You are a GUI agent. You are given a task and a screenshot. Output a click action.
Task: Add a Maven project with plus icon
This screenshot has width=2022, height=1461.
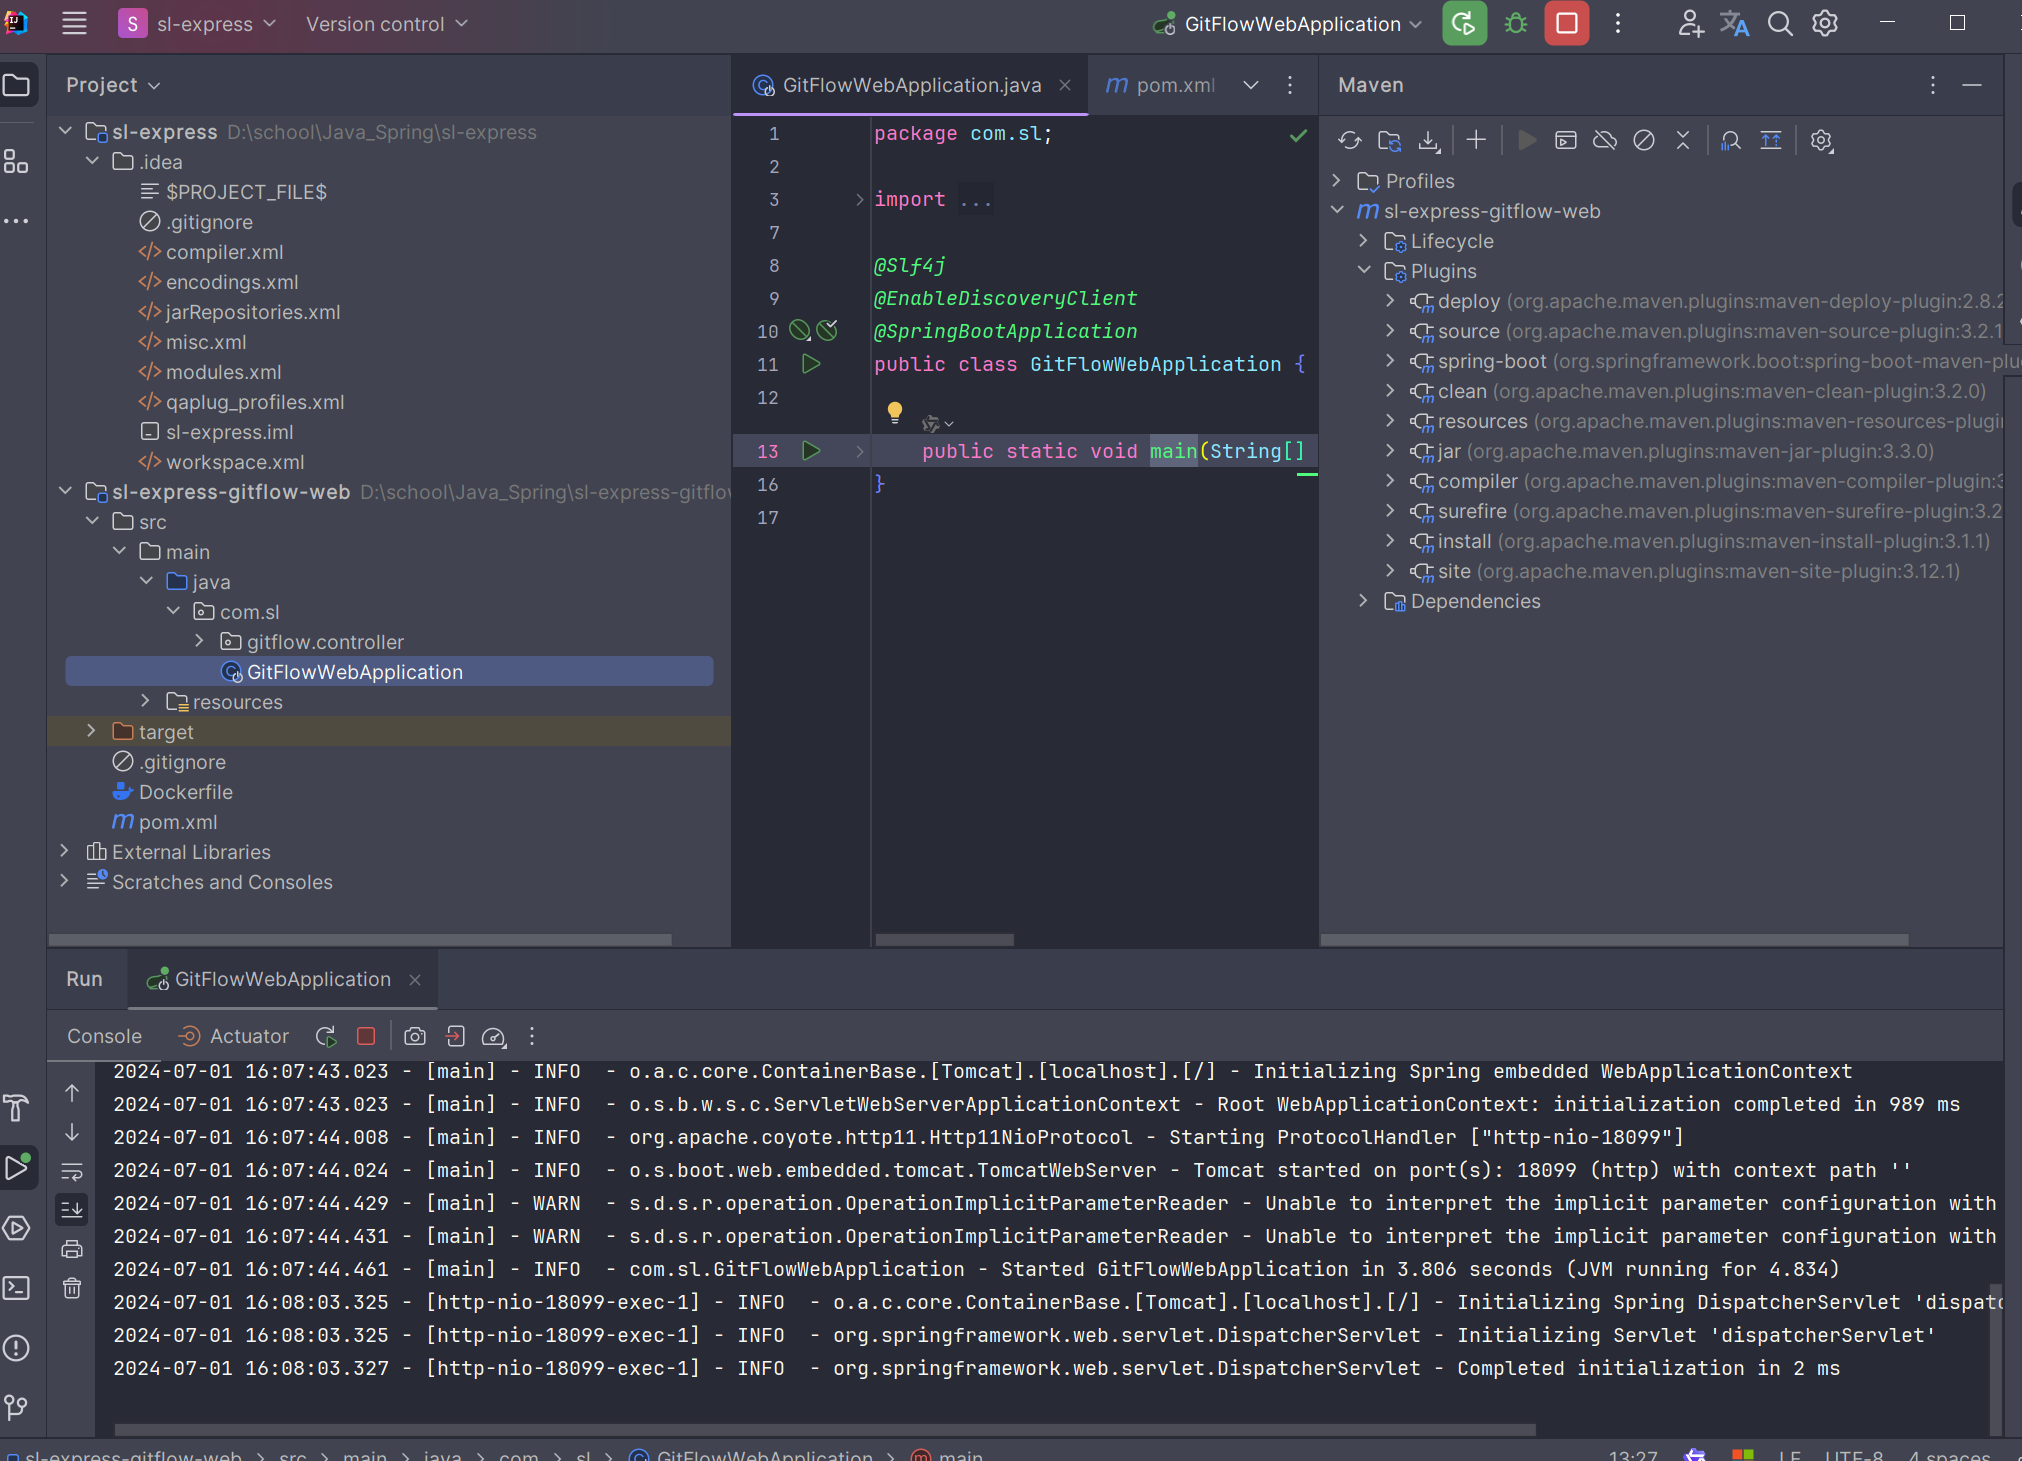tap(1476, 141)
